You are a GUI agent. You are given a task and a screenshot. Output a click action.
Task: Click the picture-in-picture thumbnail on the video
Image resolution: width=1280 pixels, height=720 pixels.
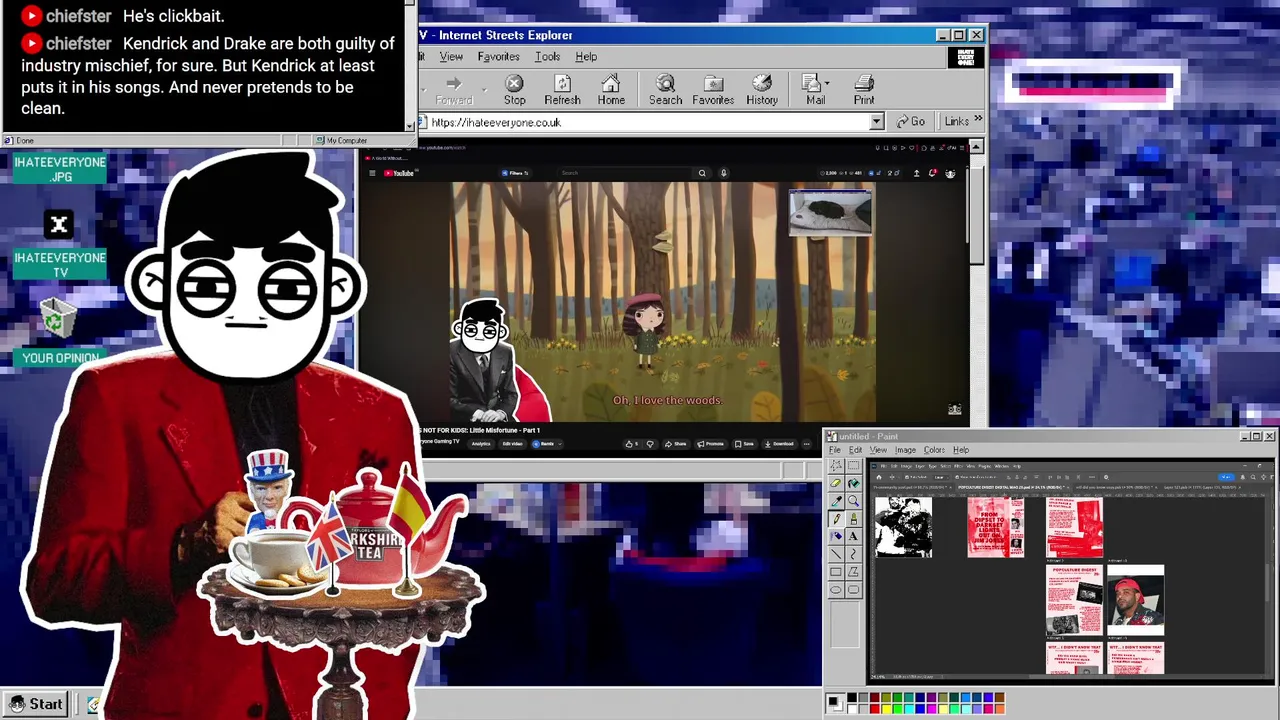point(830,212)
